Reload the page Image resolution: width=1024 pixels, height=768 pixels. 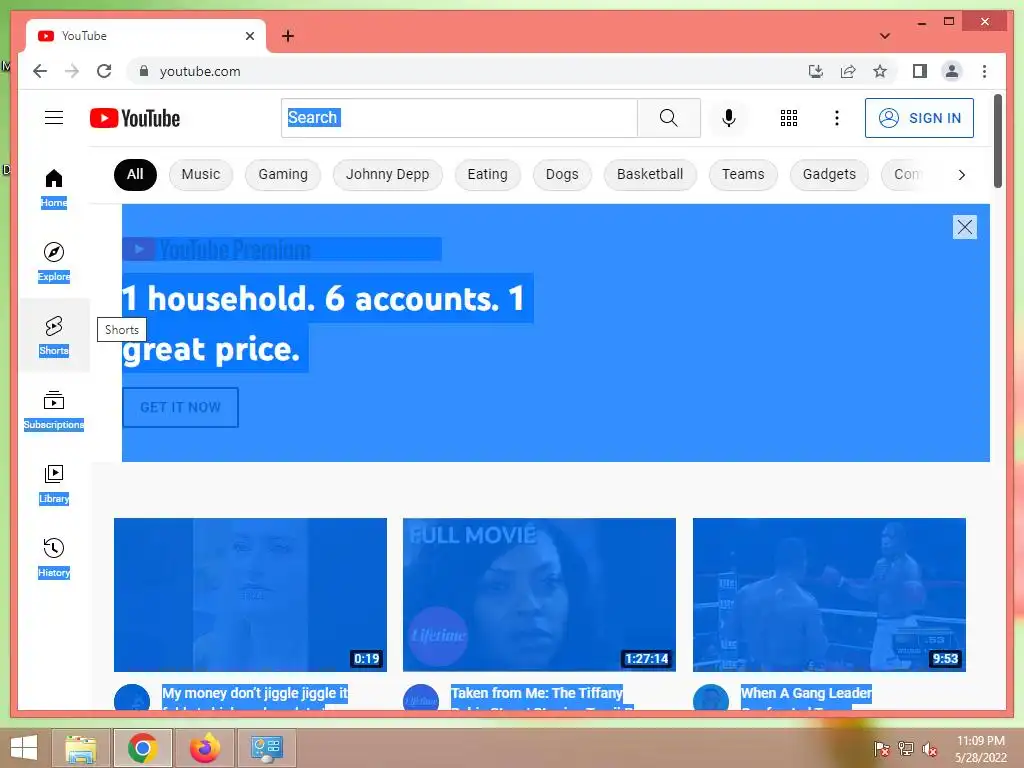[104, 71]
